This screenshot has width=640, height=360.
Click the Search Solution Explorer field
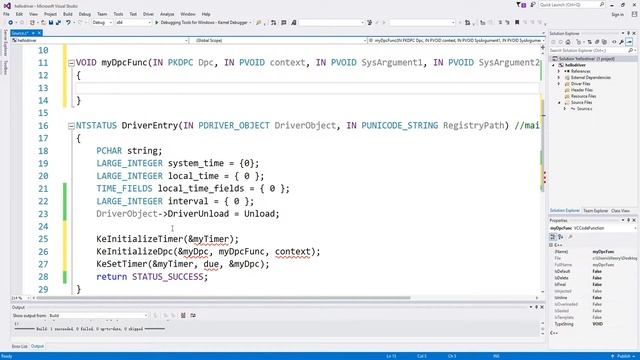(592, 50)
